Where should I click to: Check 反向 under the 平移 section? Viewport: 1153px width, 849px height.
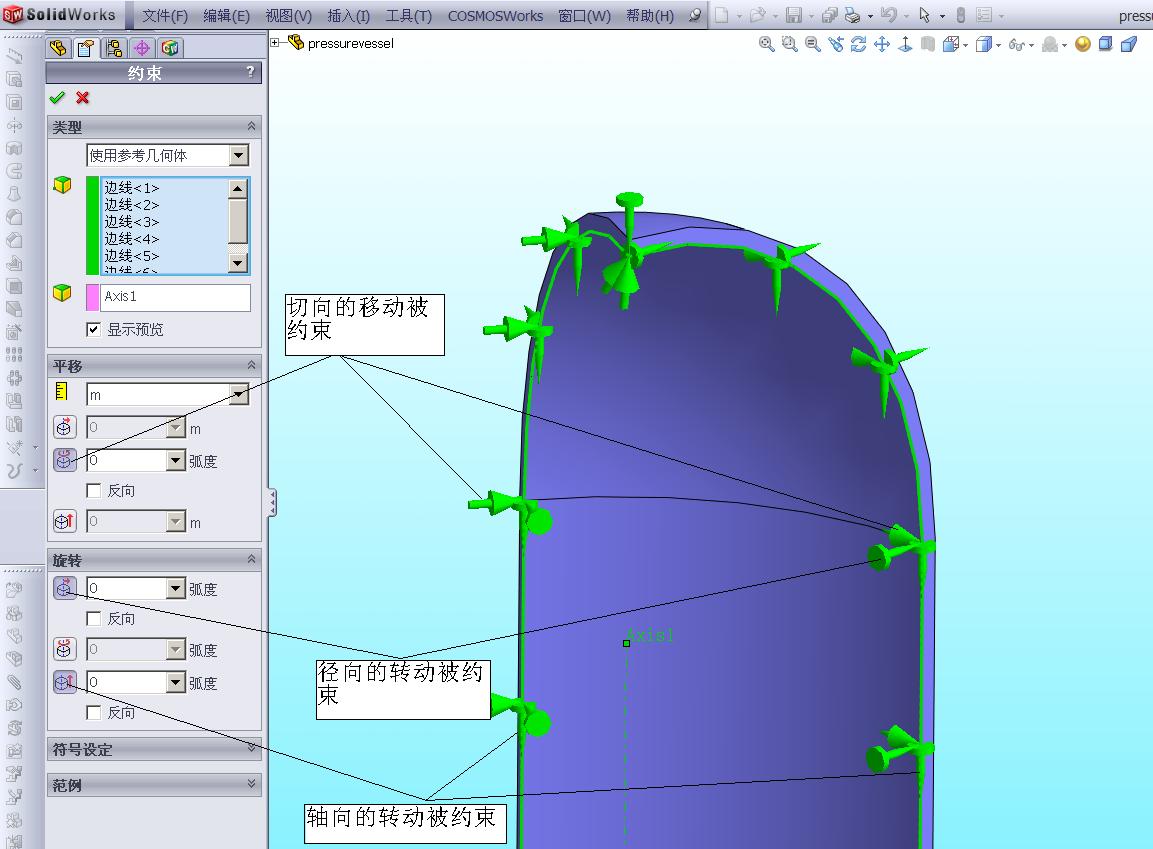(93, 490)
